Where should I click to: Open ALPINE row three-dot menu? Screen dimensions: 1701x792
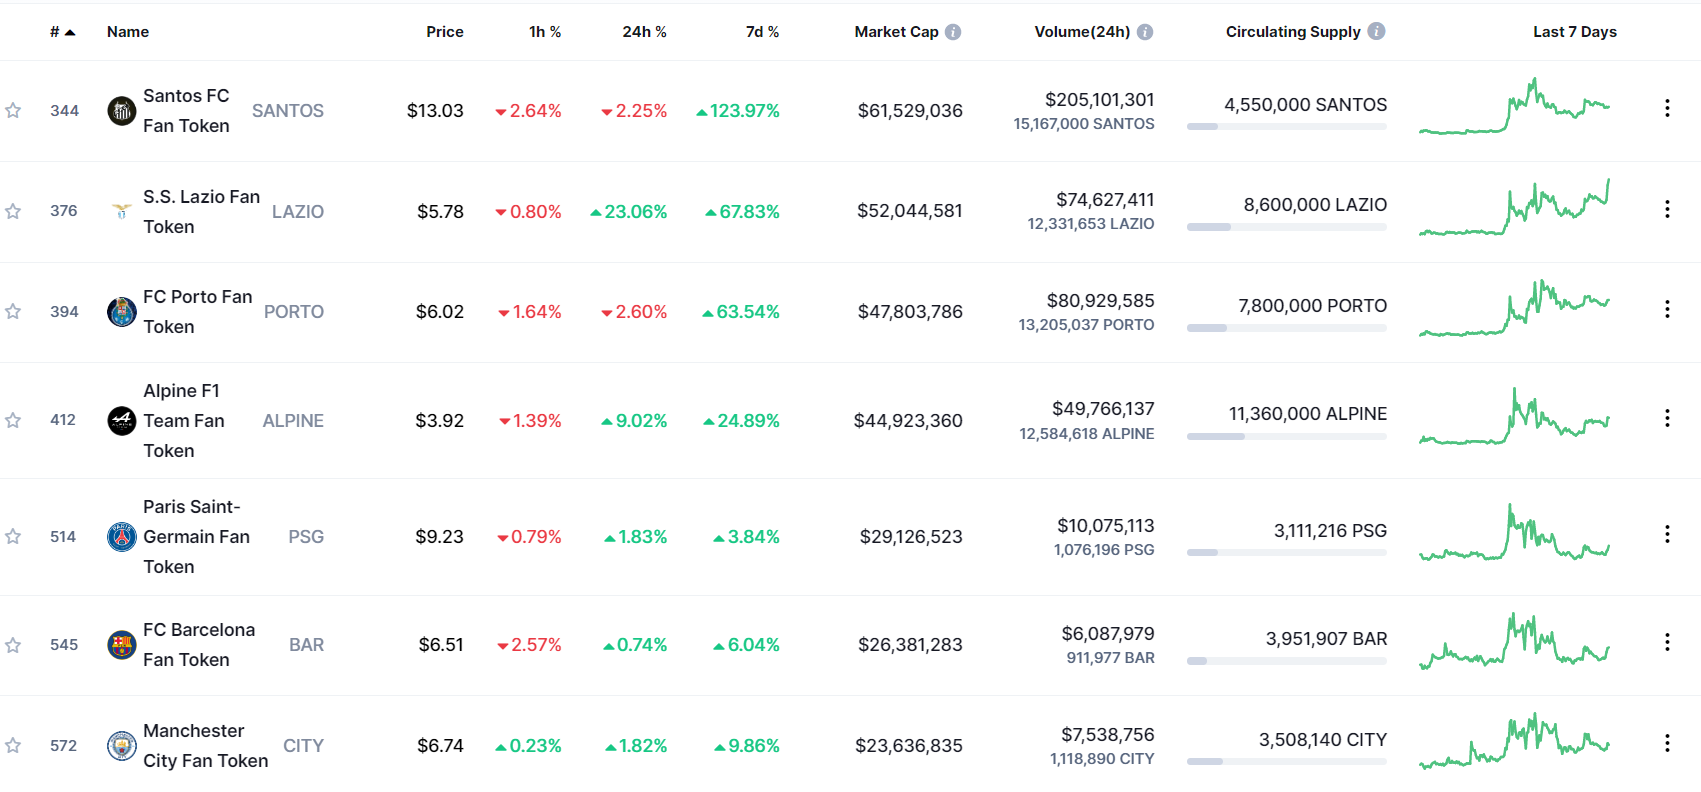pos(1667,418)
